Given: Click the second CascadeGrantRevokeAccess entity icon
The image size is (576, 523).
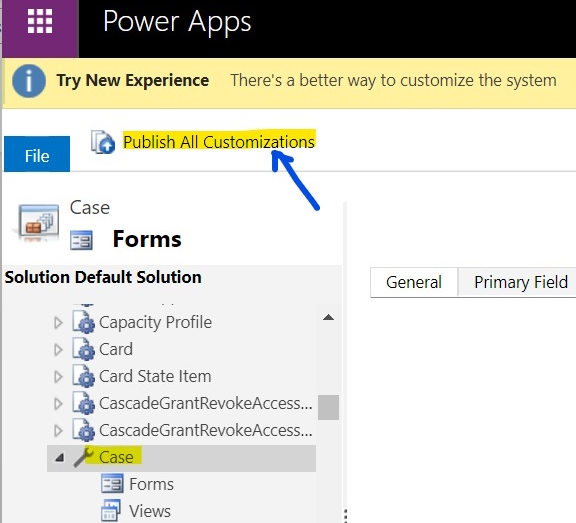Looking at the screenshot, I should [83, 430].
